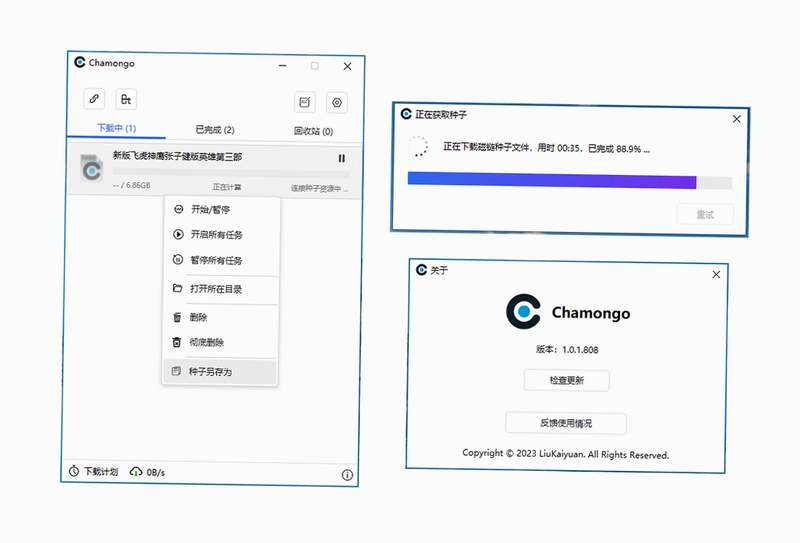Click the 正在计算 status text
800x543 pixels.
(x=227, y=187)
